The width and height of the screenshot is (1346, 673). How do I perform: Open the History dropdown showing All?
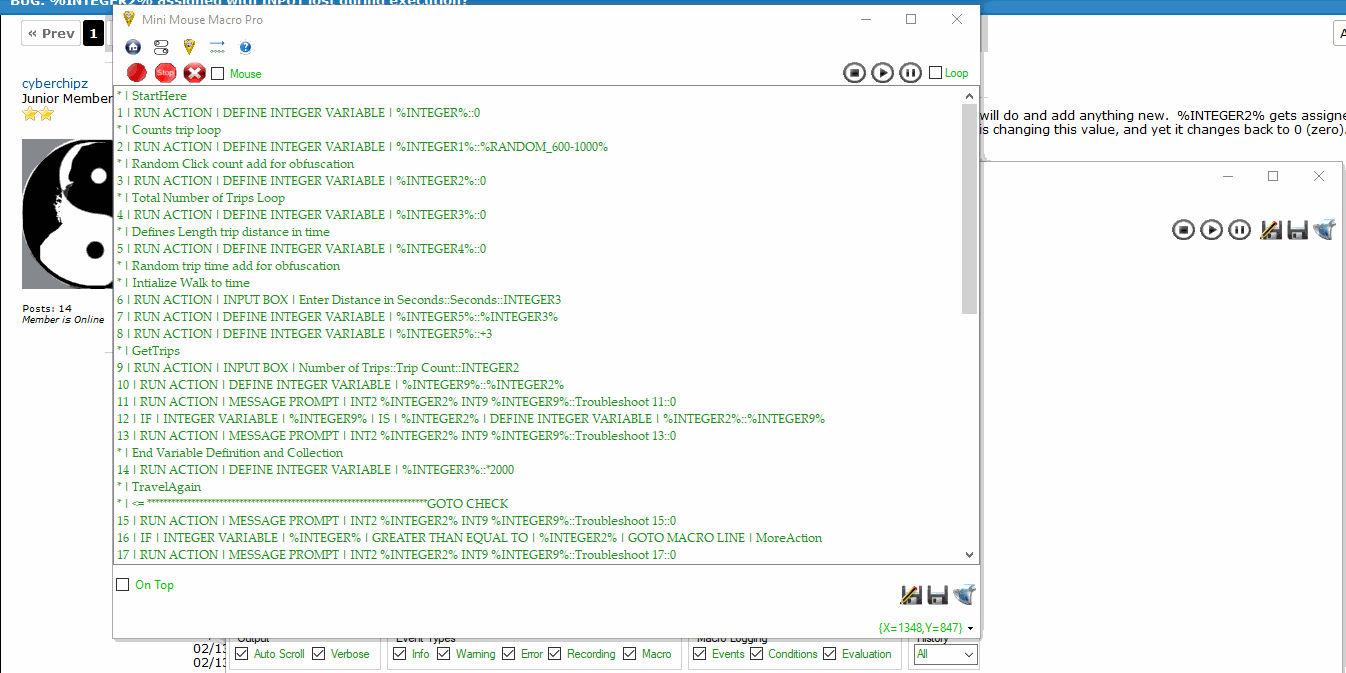coord(944,654)
